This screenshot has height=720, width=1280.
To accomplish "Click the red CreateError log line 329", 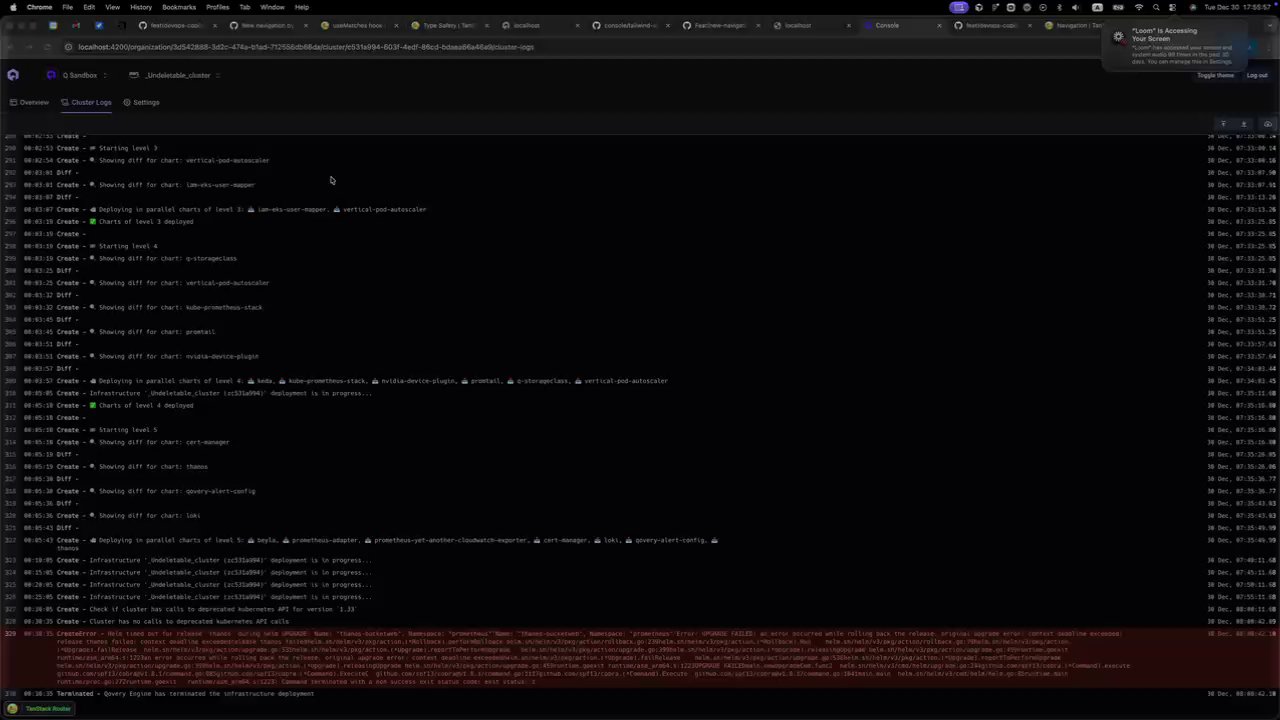I will pos(640,657).
